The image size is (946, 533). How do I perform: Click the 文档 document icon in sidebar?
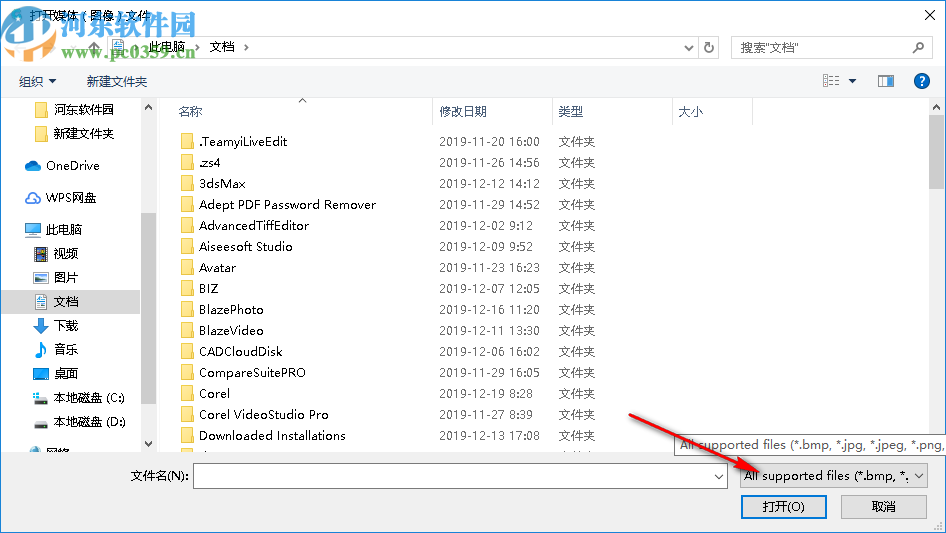40,302
